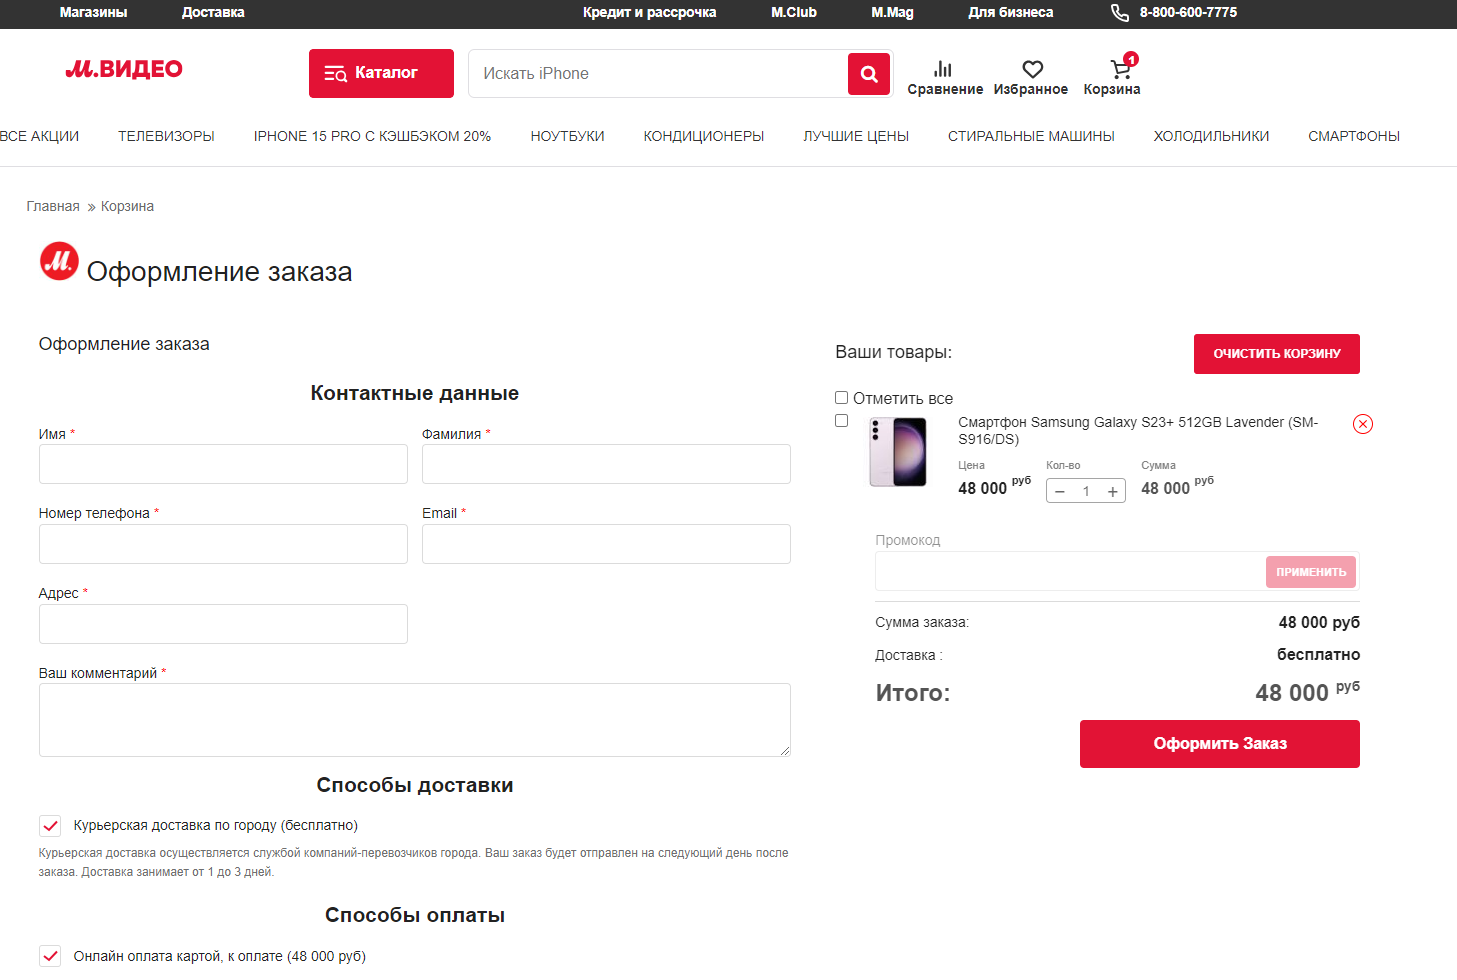This screenshot has height=980, width=1457.
Task: Open Кредит и рассрочка link
Action: (650, 13)
